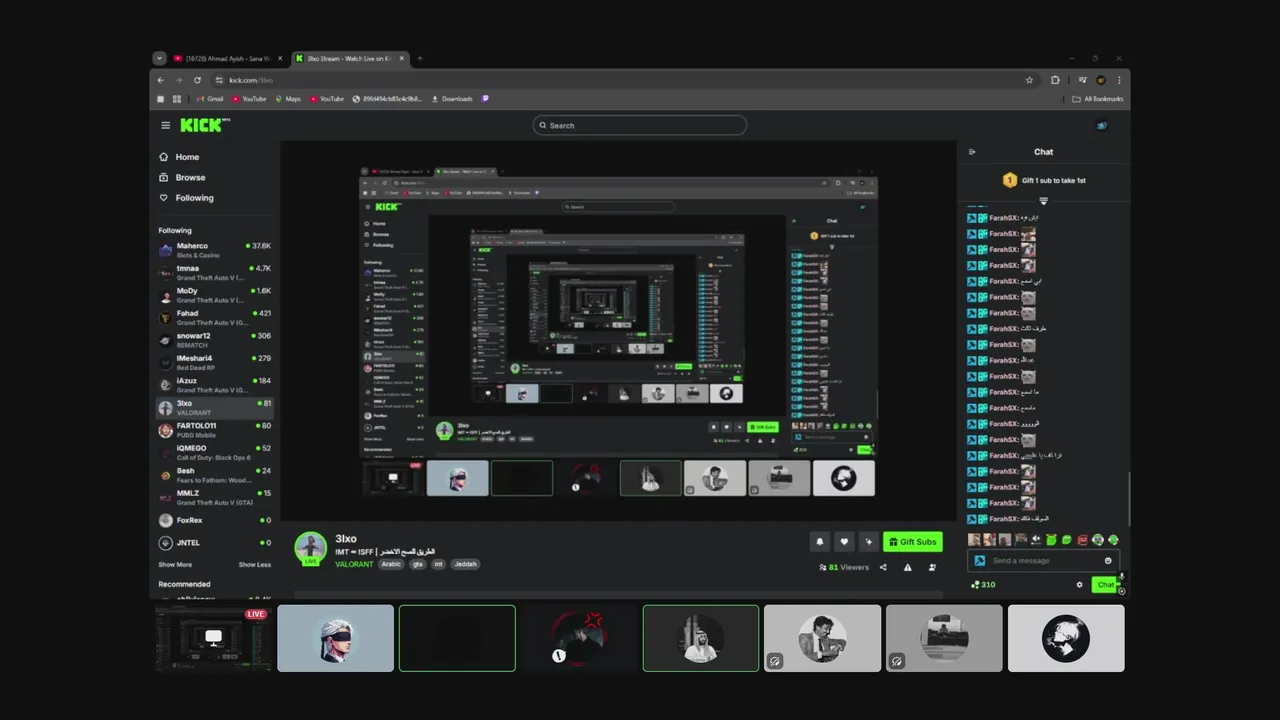The height and width of the screenshot is (720, 1280).
Task: Toggle stream notifications with the bell icon
Action: [820, 542]
